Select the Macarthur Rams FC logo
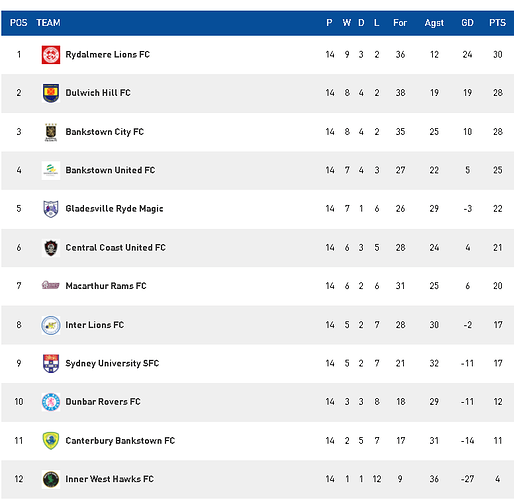The width and height of the screenshot is (514, 500). 51,285
